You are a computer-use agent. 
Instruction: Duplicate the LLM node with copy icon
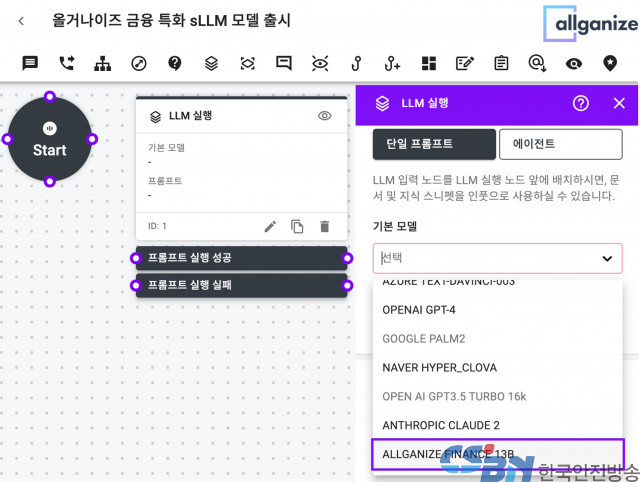click(x=297, y=226)
